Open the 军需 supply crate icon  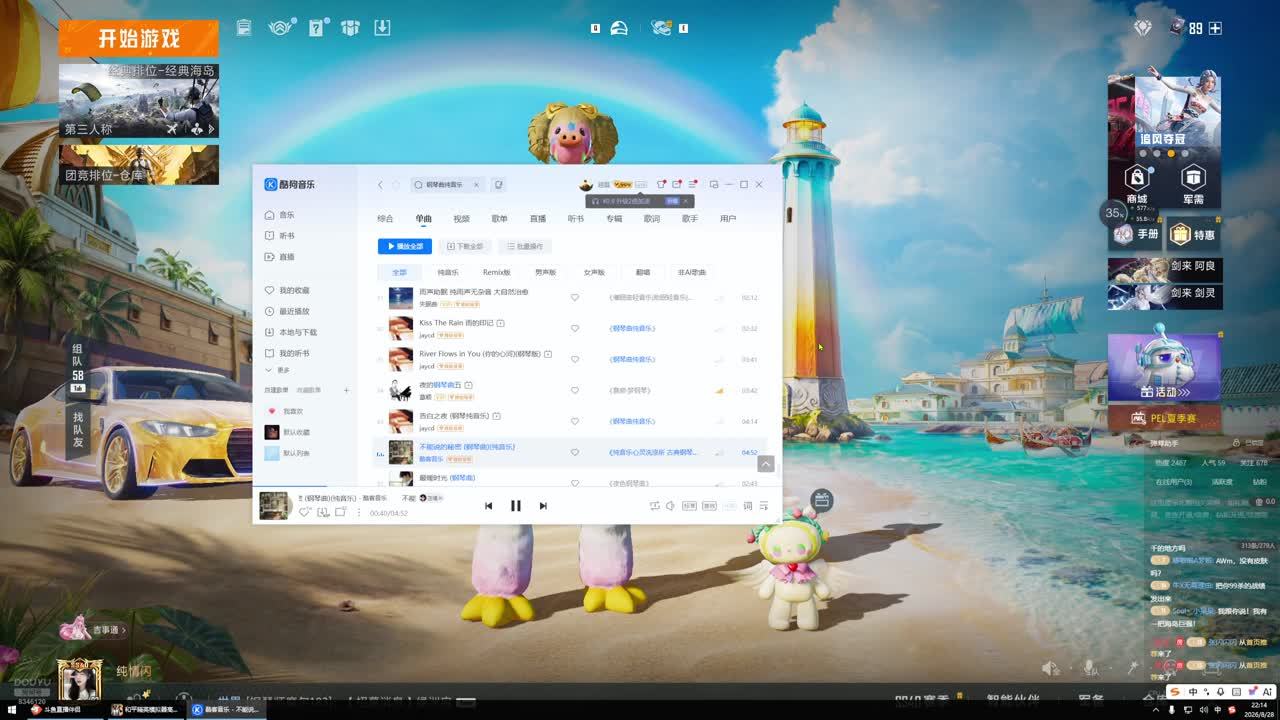pyautogui.click(x=1193, y=184)
